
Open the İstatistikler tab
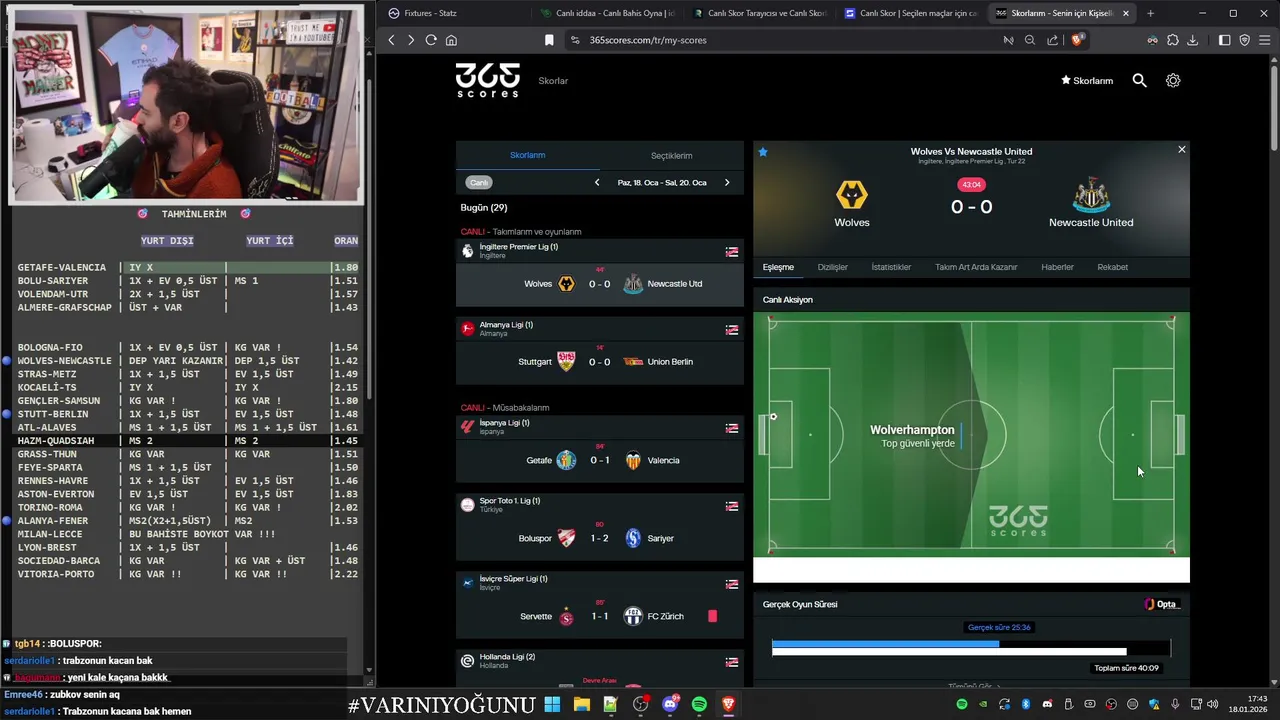891,267
